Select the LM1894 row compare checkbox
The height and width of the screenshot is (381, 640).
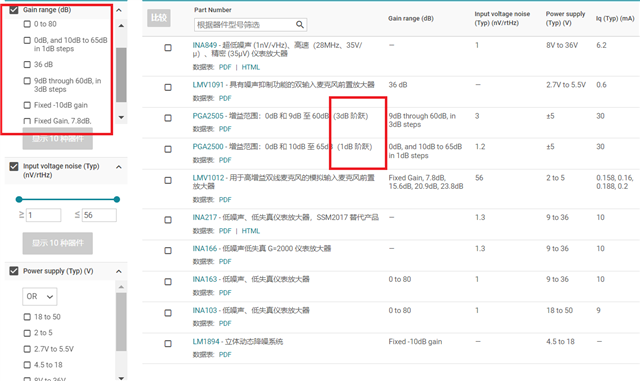click(x=168, y=344)
